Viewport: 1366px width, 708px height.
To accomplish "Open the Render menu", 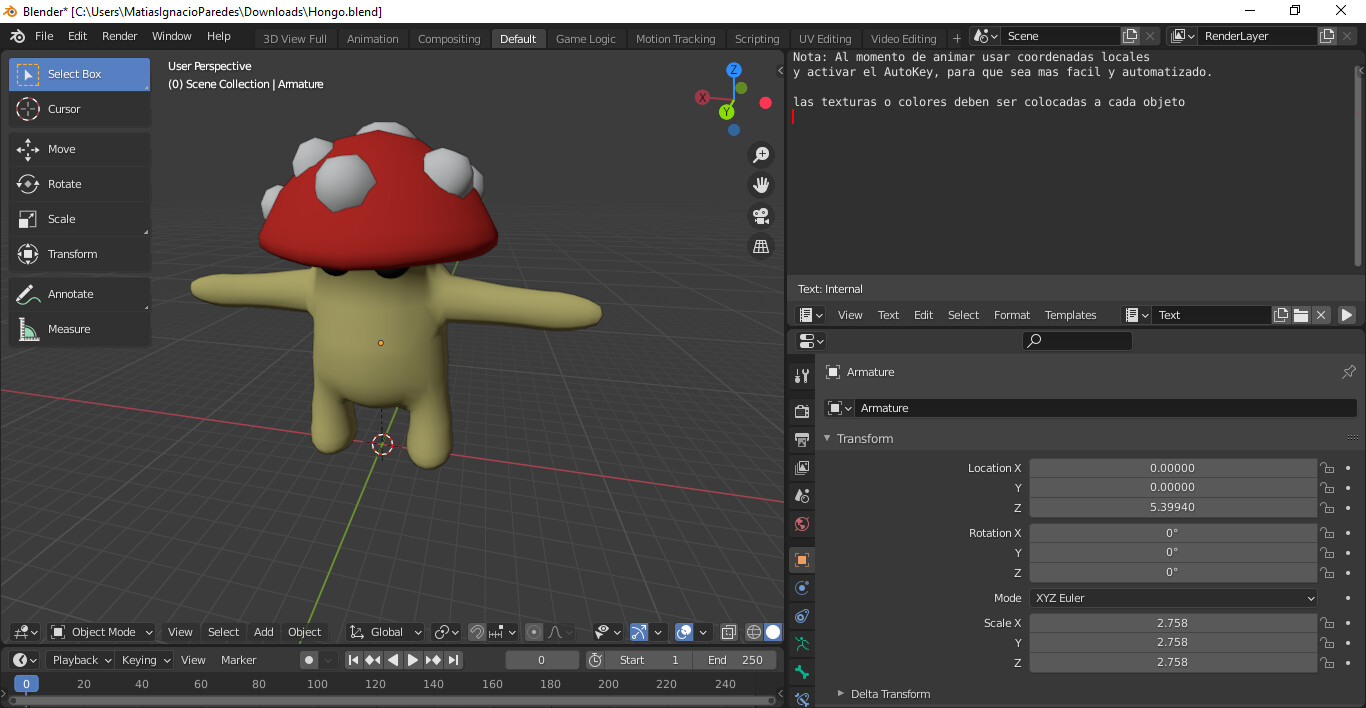I will coord(119,36).
